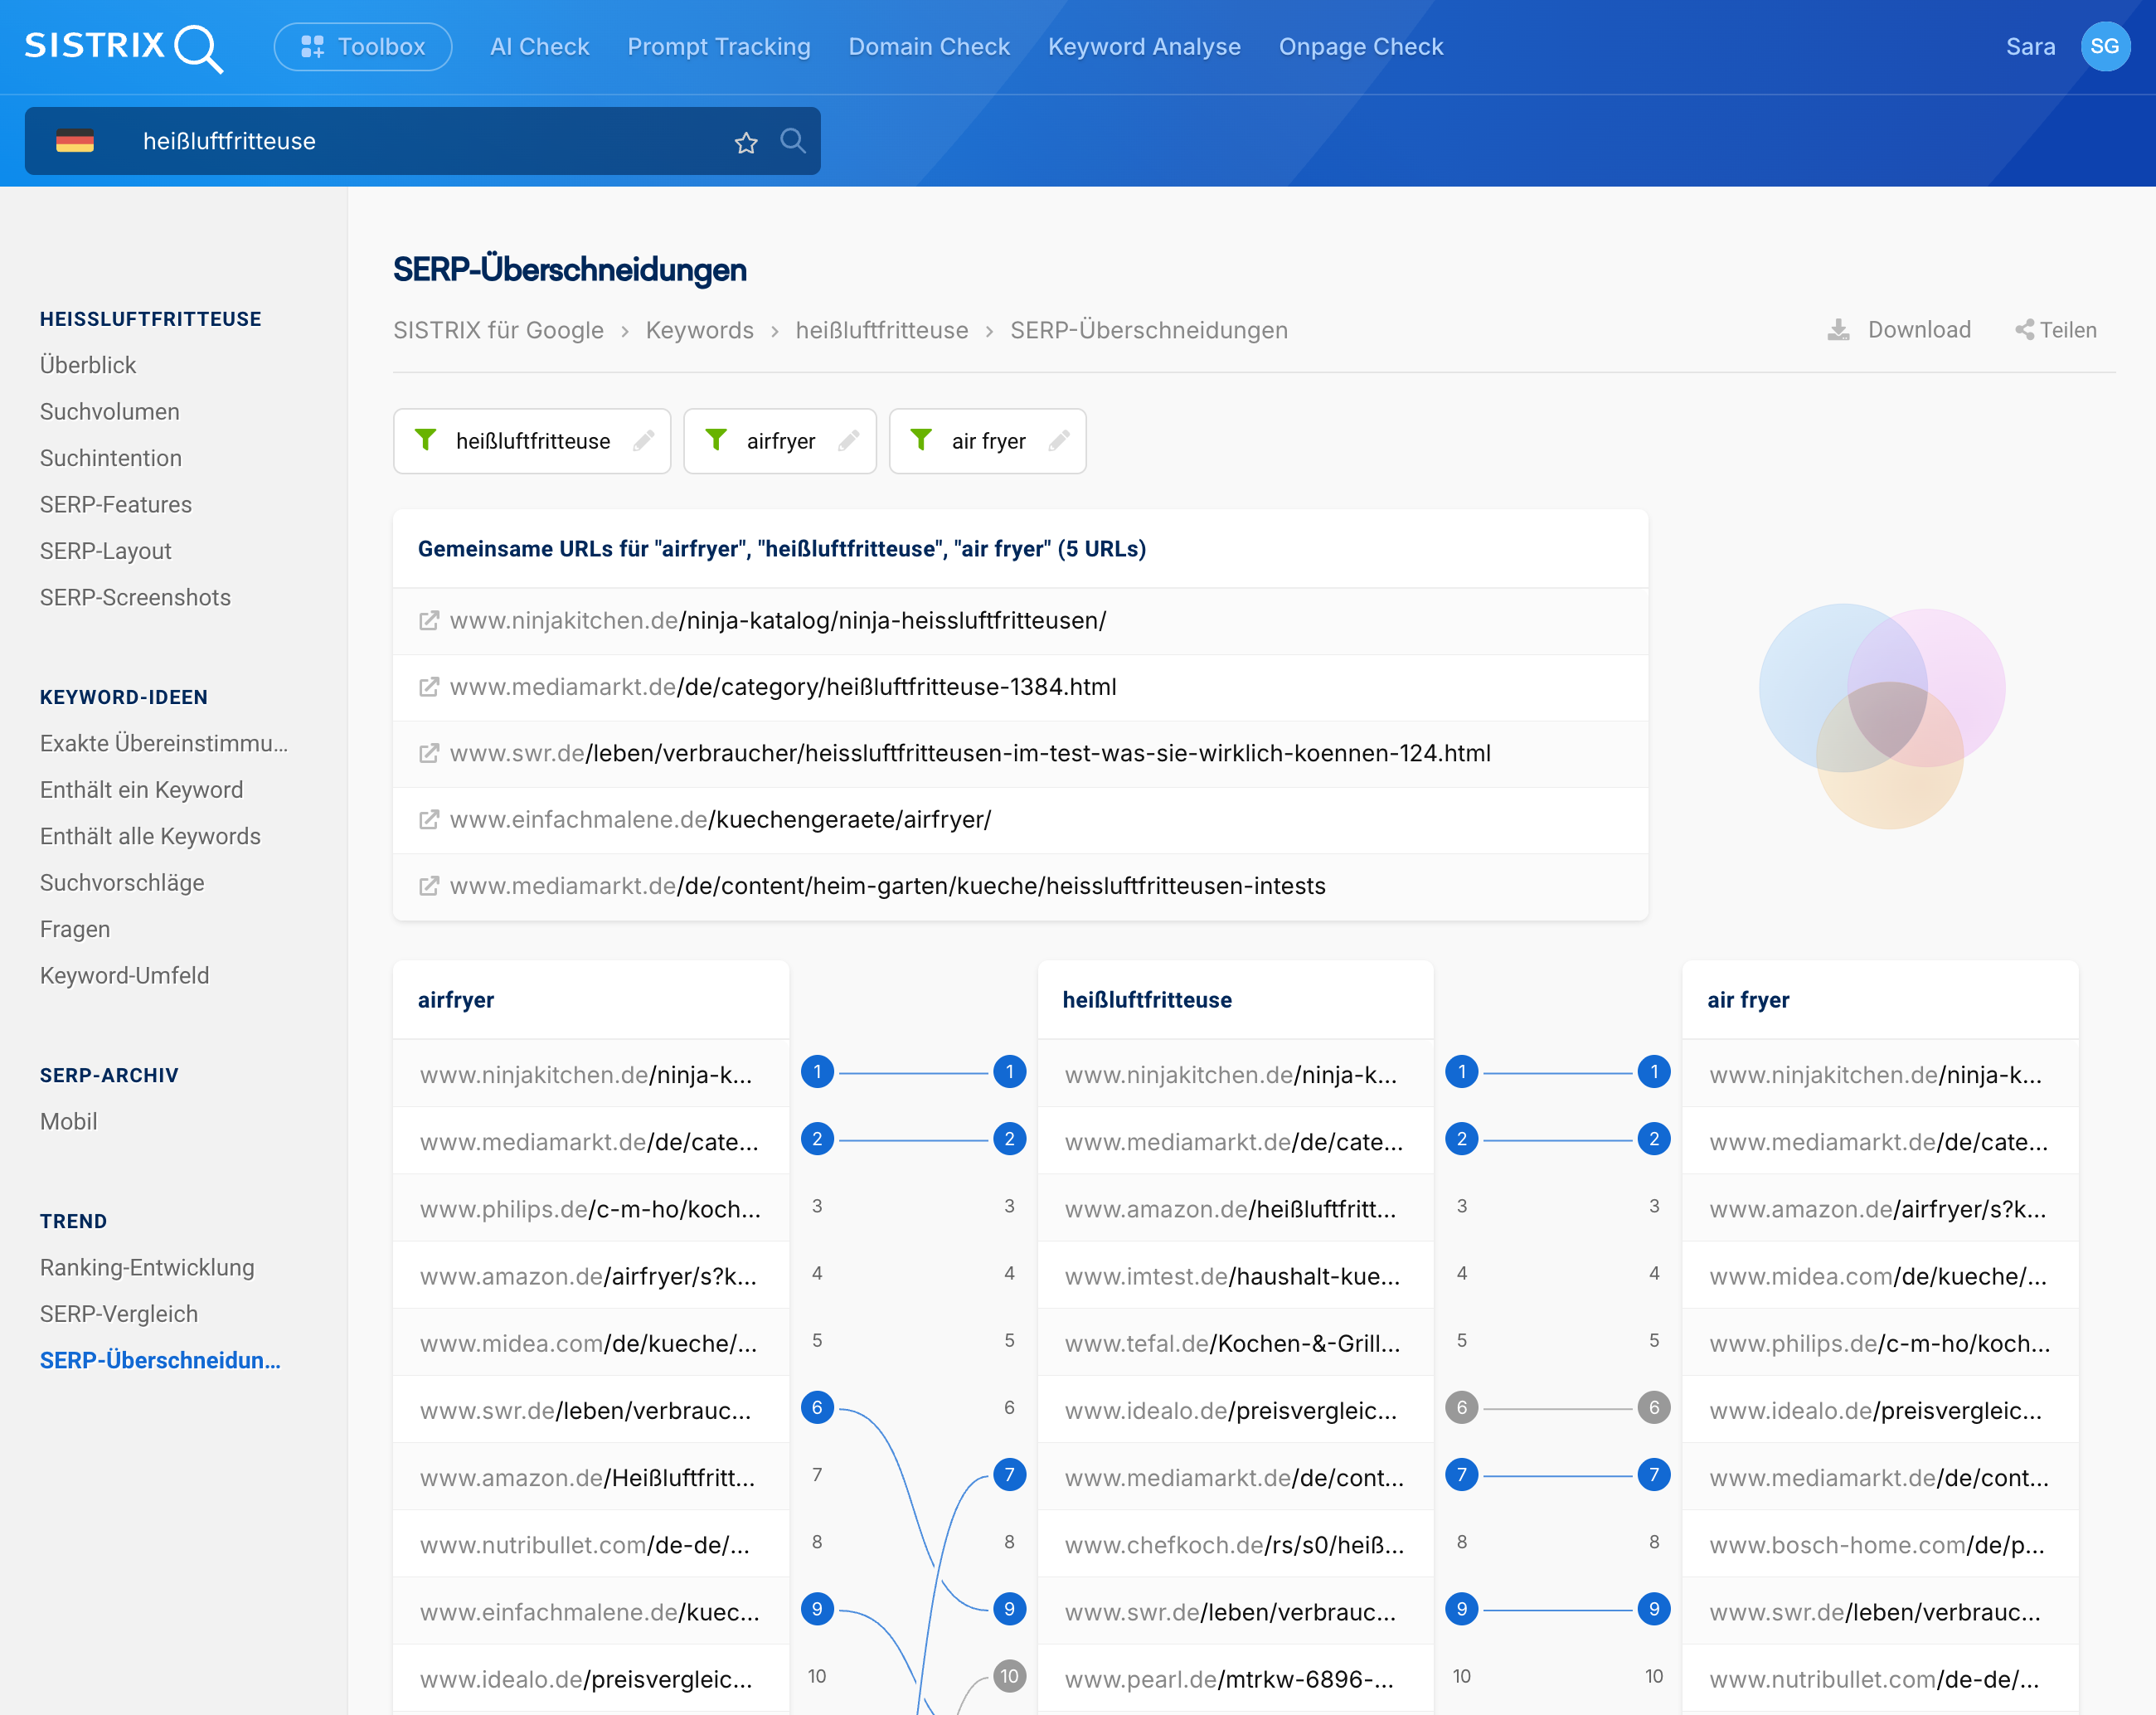Favorite the keyword with the star icon
2156x1715 pixels.
pyautogui.click(x=746, y=142)
